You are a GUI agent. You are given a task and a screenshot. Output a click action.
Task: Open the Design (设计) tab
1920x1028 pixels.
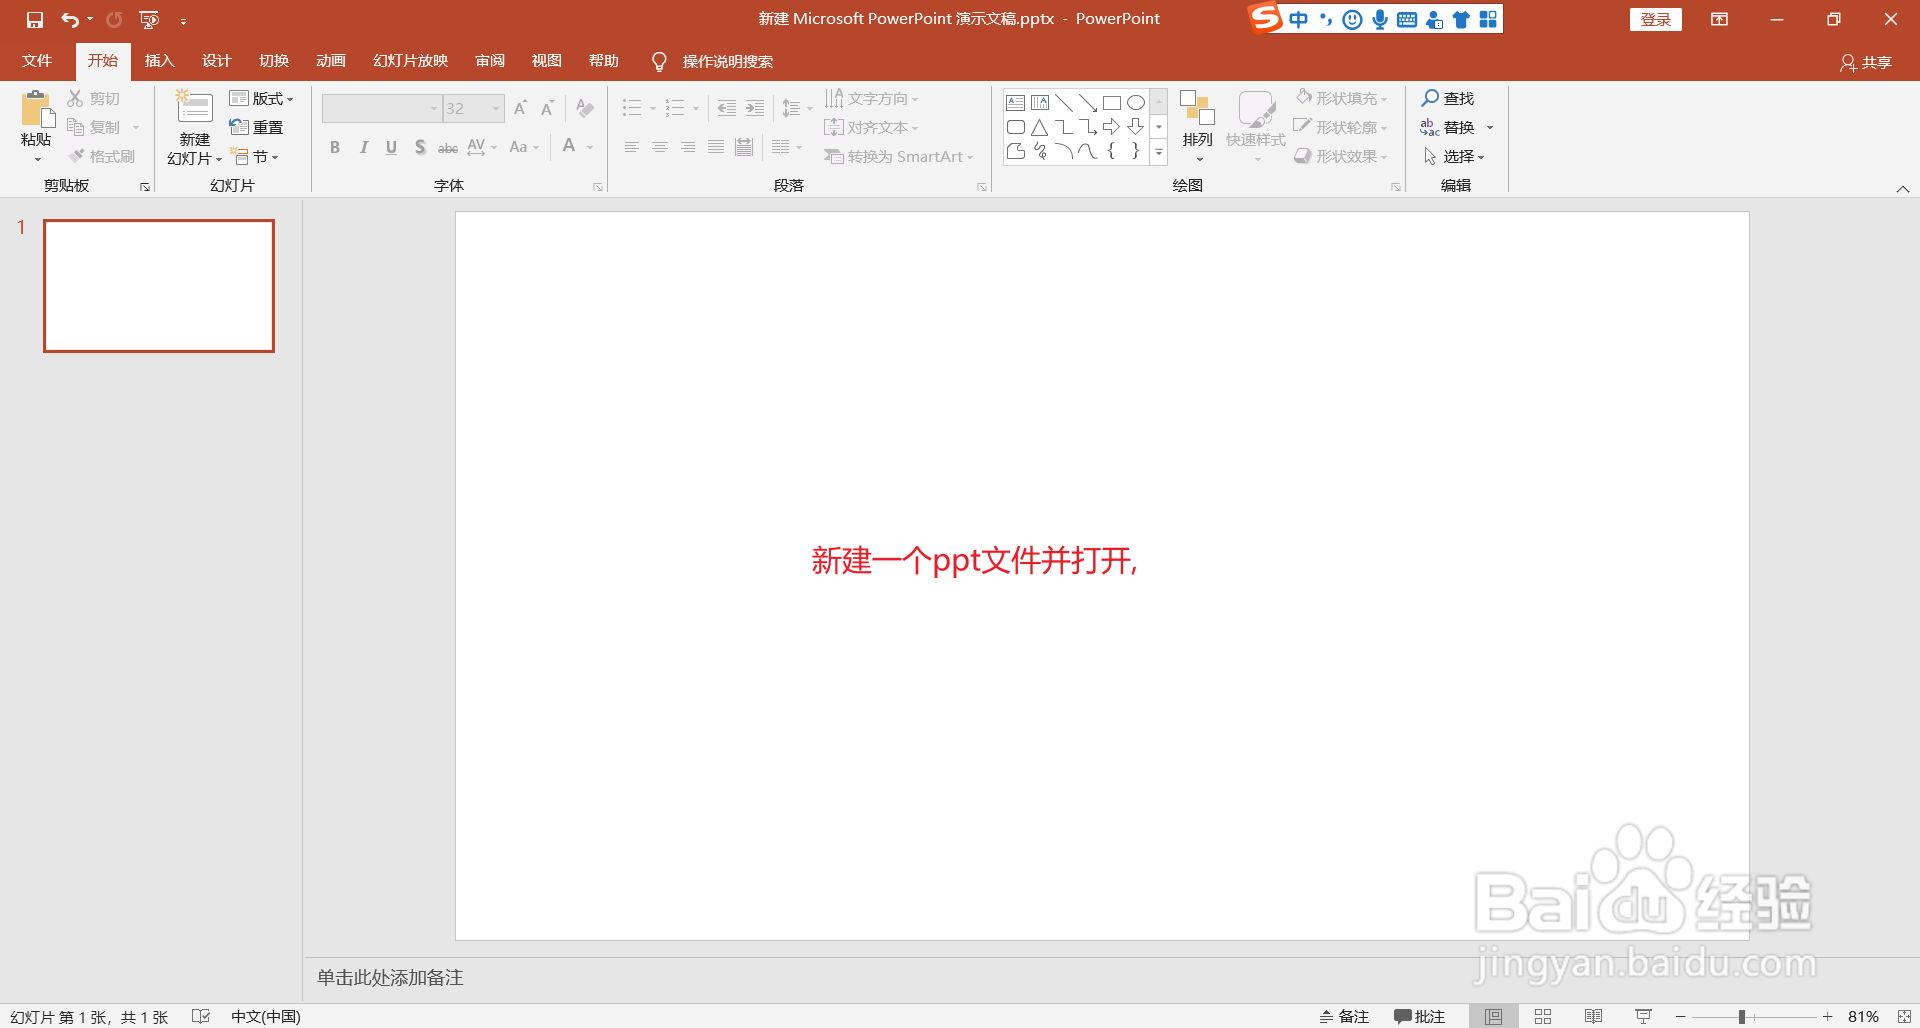click(216, 61)
